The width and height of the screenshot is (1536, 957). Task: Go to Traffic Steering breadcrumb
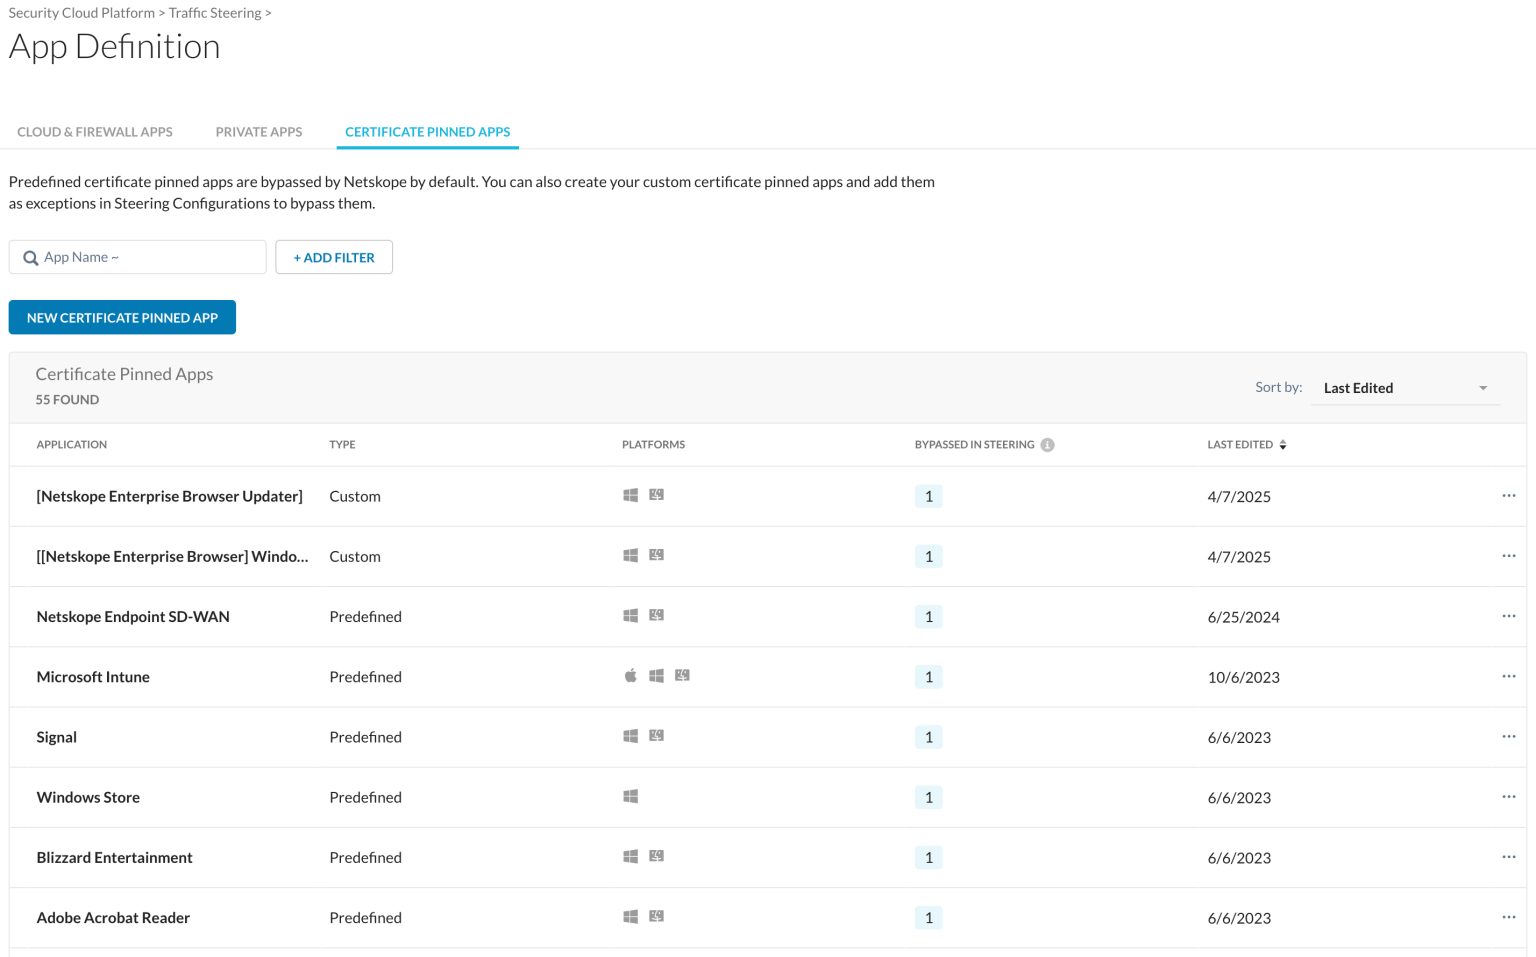215,13
